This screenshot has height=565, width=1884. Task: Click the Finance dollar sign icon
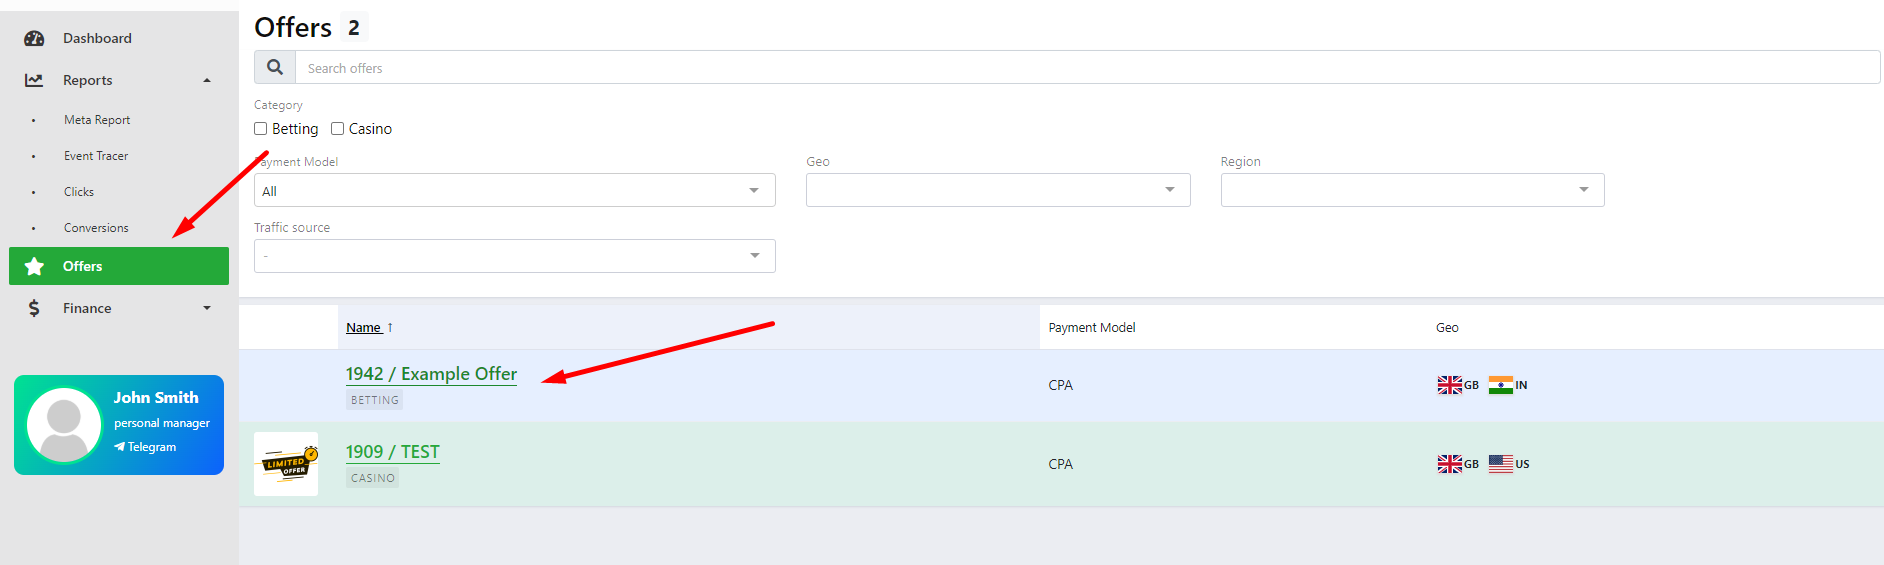pos(34,308)
